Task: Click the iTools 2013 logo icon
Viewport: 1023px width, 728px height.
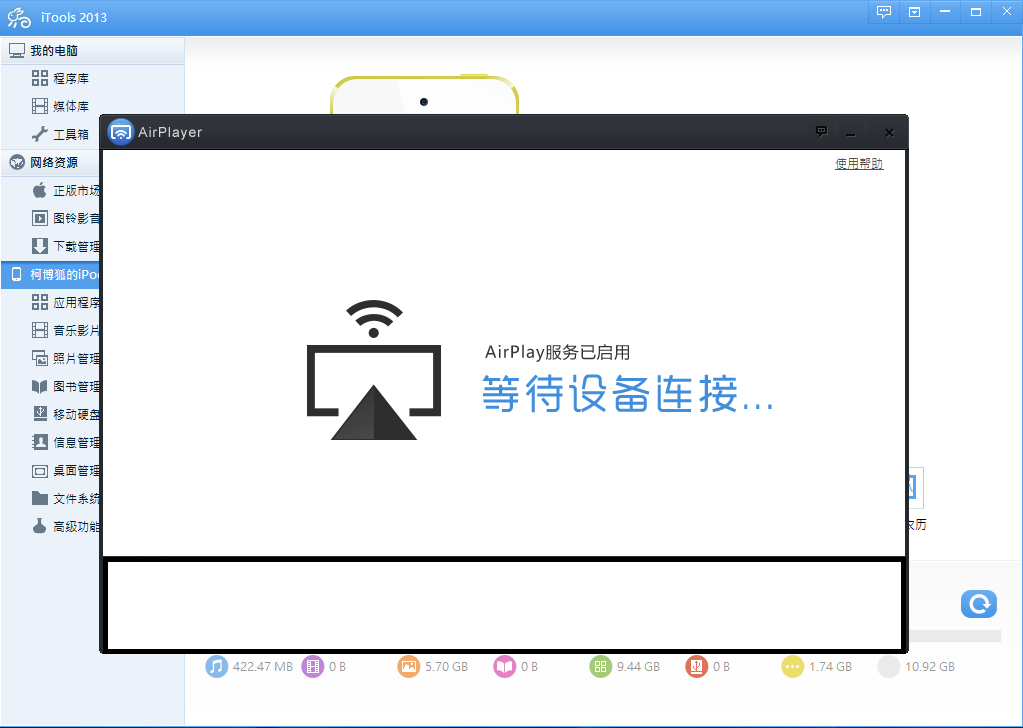Action: 19,18
